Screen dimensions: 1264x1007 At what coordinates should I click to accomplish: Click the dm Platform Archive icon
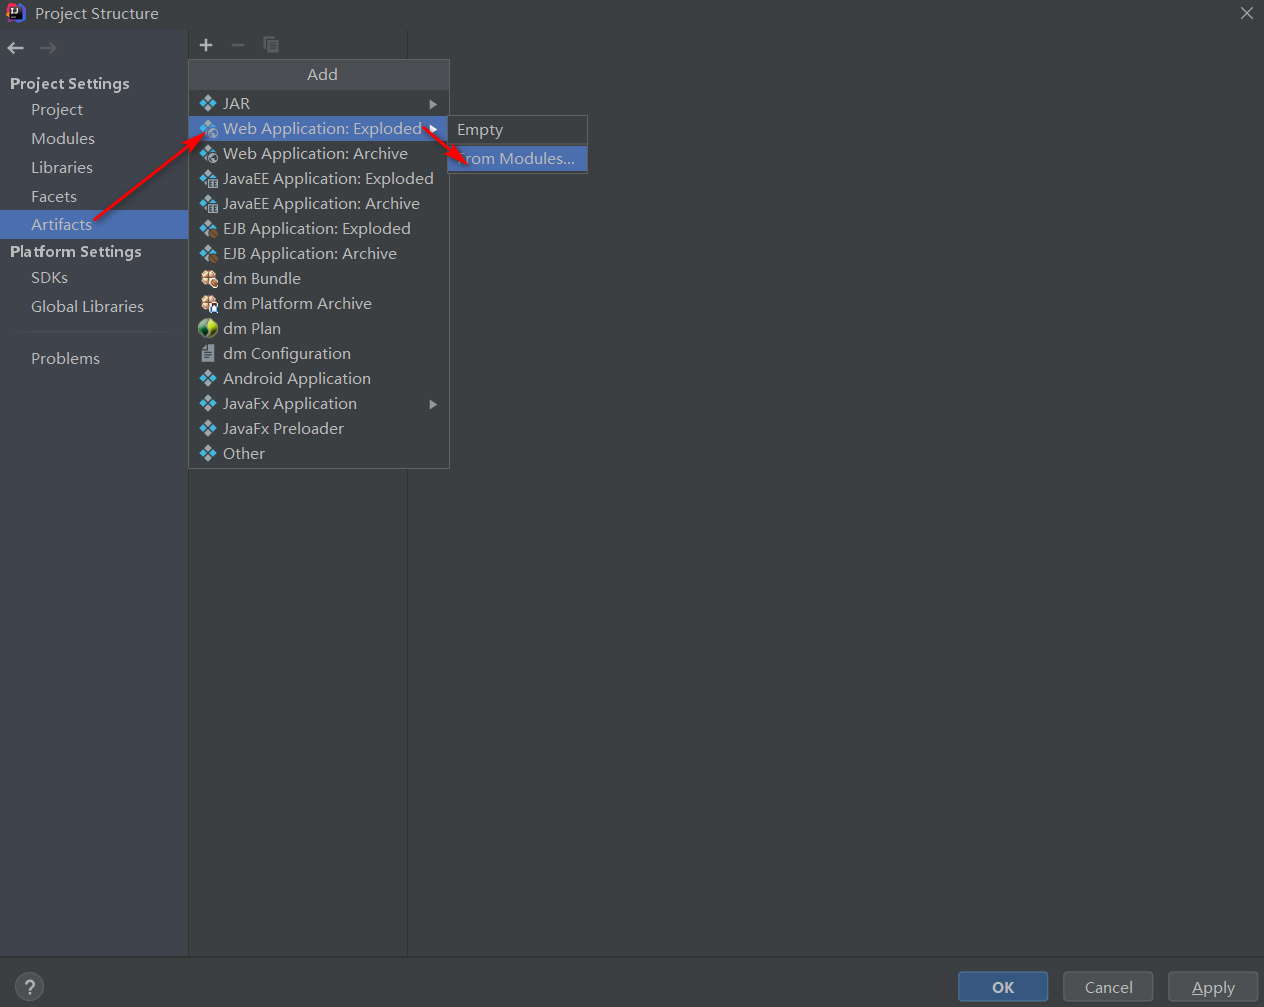click(x=208, y=304)
